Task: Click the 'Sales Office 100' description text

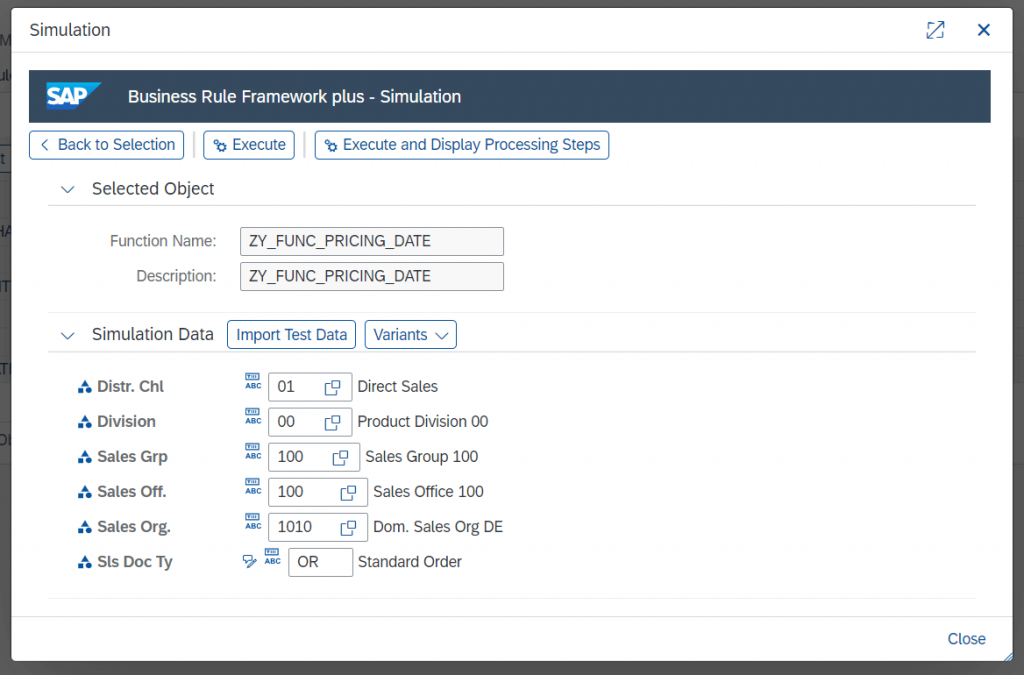Action: (428, 492)
